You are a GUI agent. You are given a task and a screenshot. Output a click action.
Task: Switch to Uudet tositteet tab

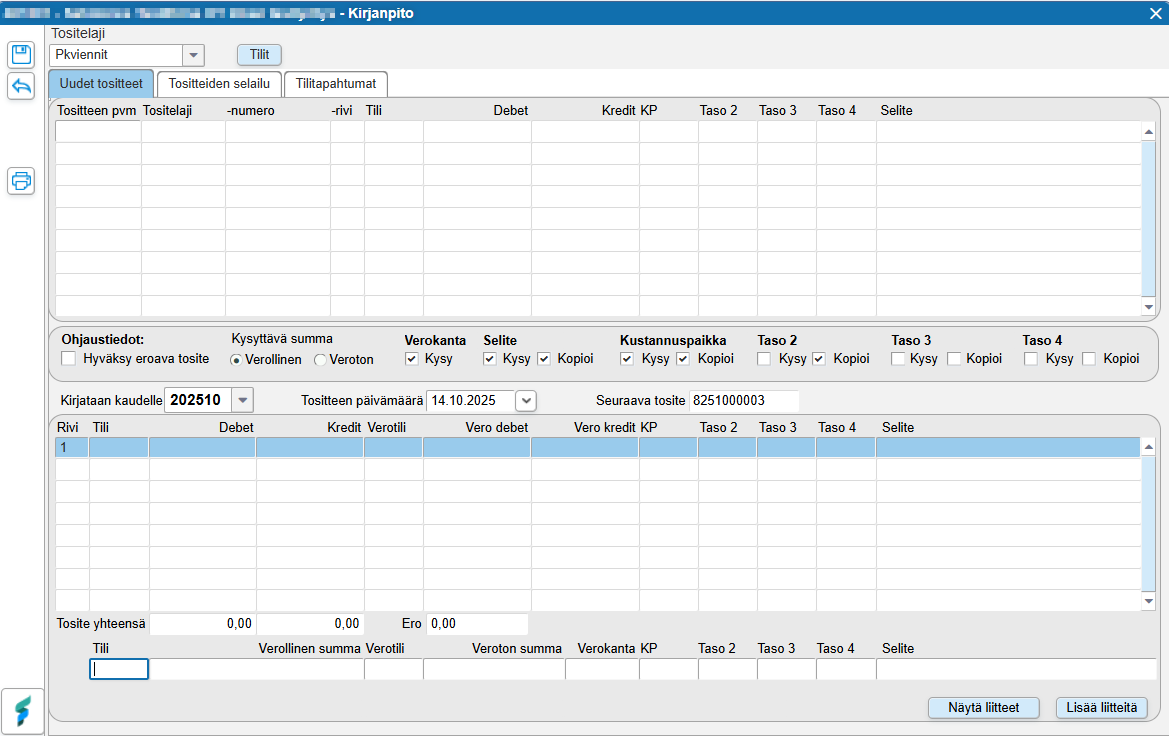[101, 84]
